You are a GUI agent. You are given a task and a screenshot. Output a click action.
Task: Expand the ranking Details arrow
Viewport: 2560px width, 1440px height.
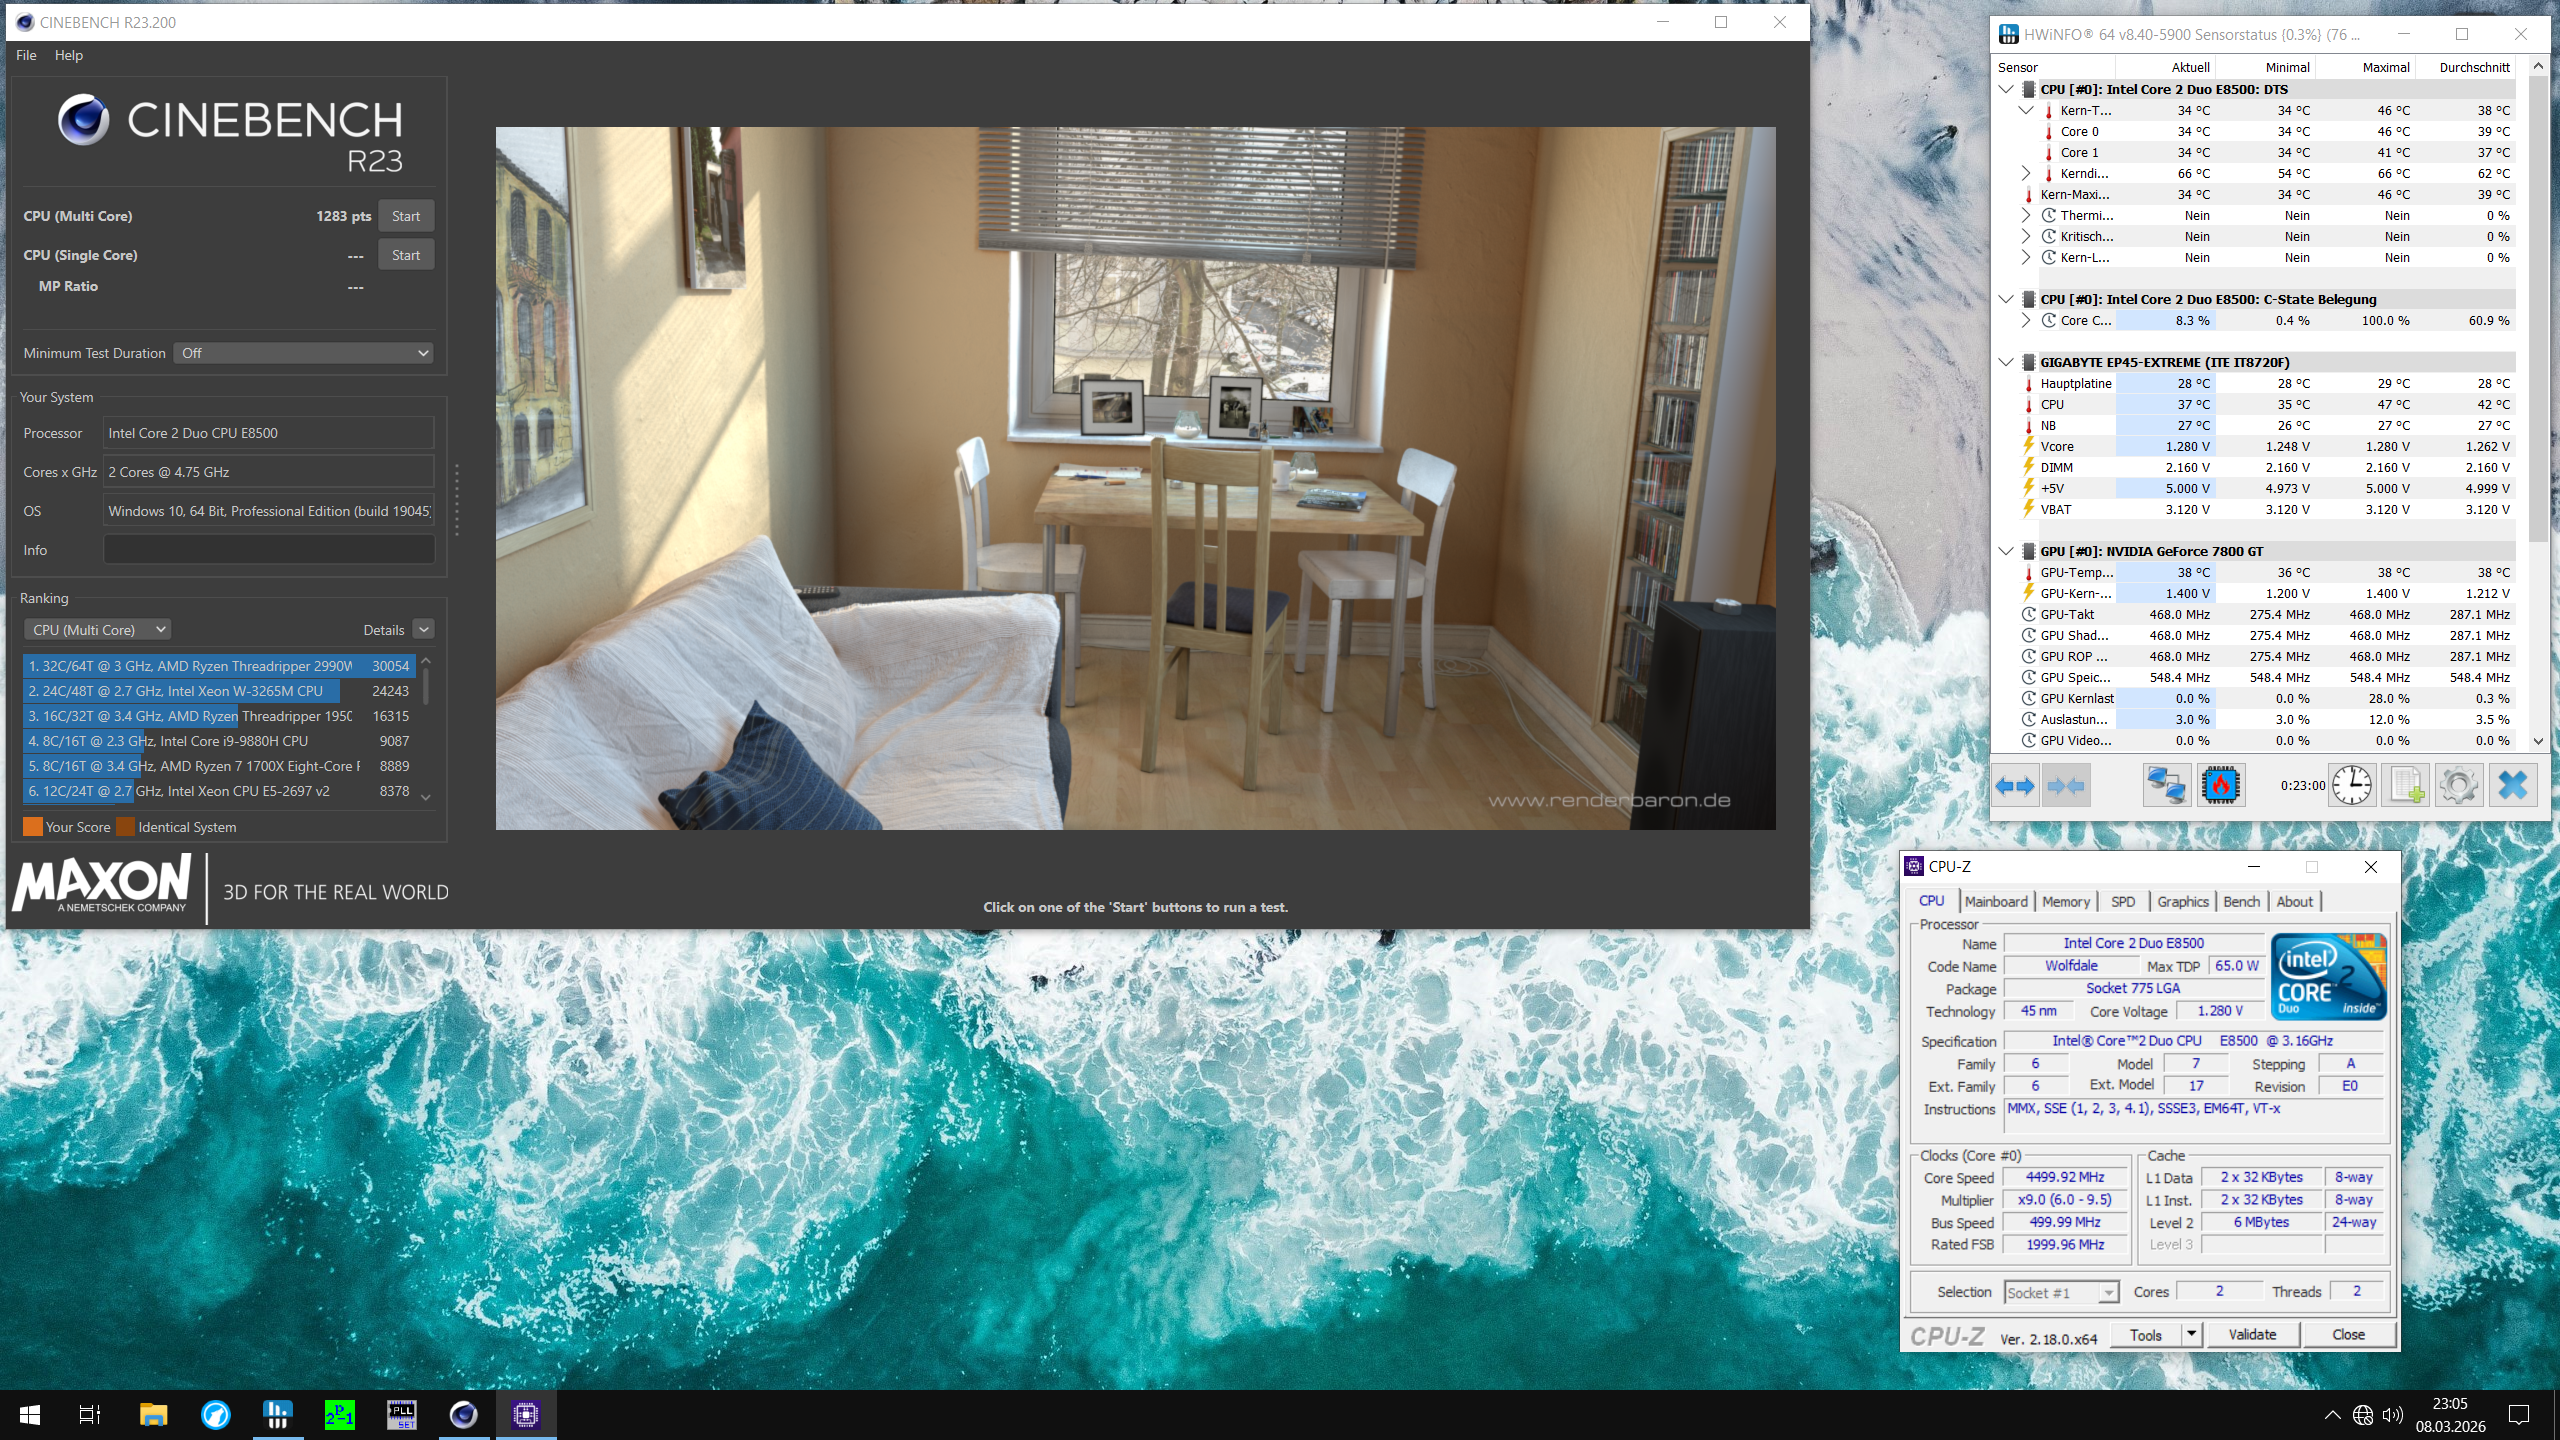424,630
